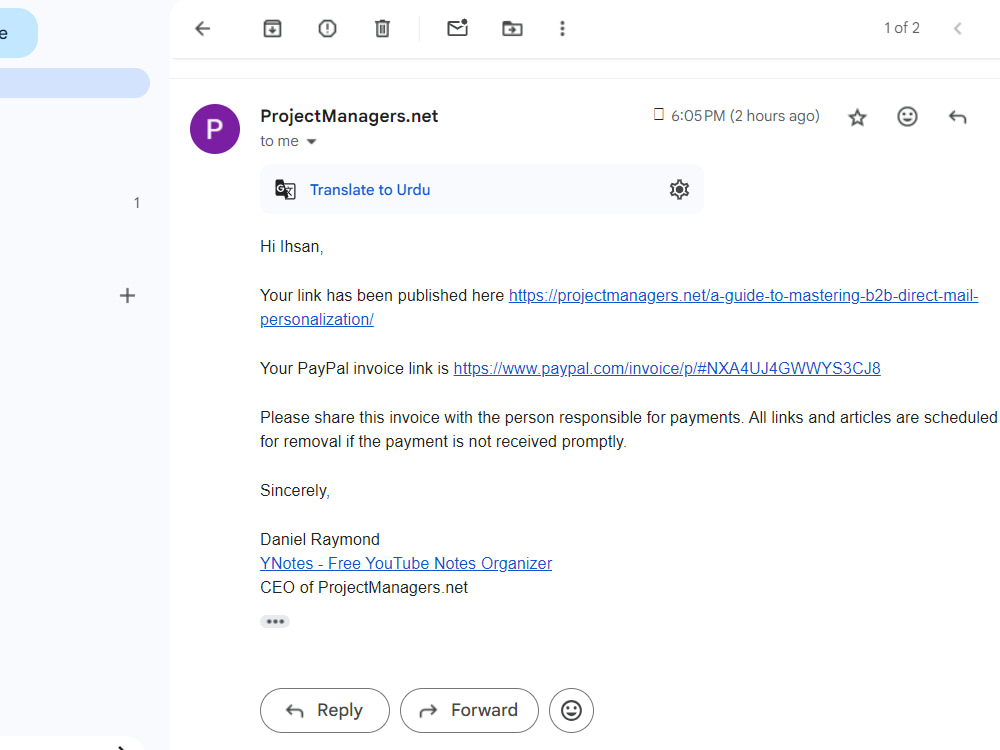Click the 6:05 PM timestamp
This screenshot has width=1000, height=750.
[745, 116]
